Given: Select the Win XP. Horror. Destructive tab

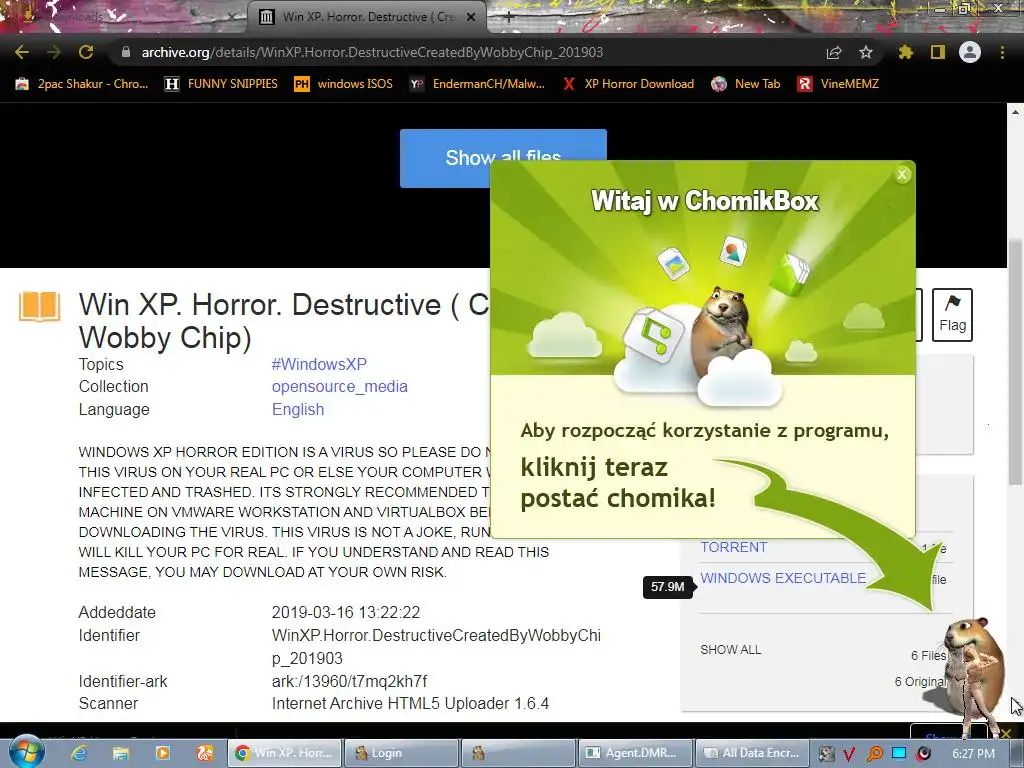Looking at the screenshot, I should pos(366,17).
